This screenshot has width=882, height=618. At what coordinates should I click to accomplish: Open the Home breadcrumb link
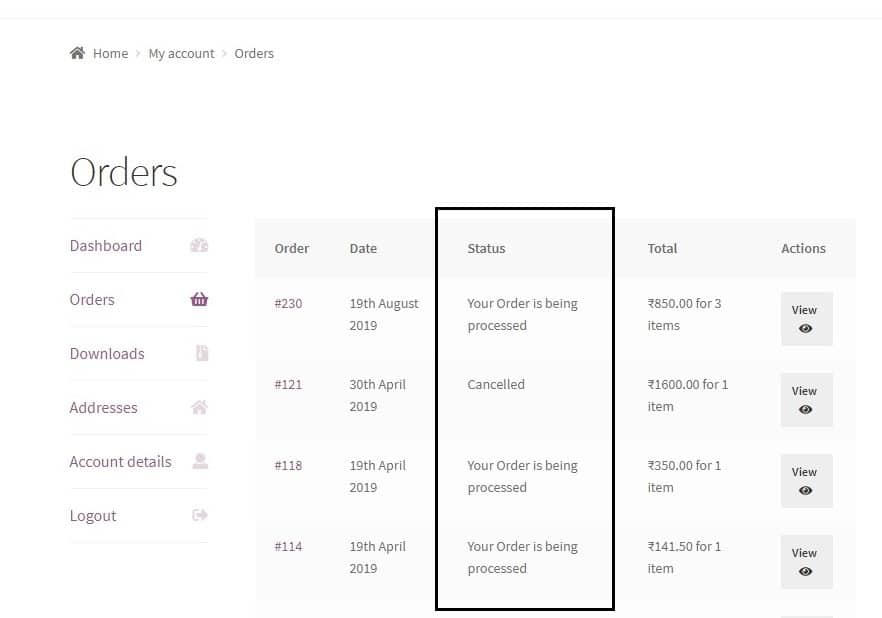pos(110,53)
